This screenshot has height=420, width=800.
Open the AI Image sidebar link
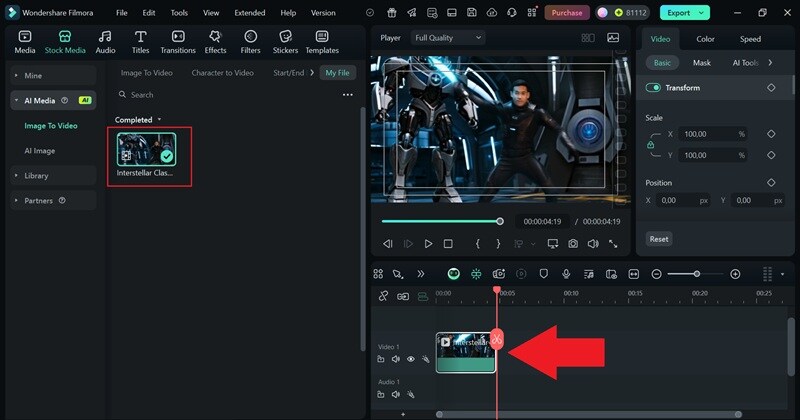[40, 151]
